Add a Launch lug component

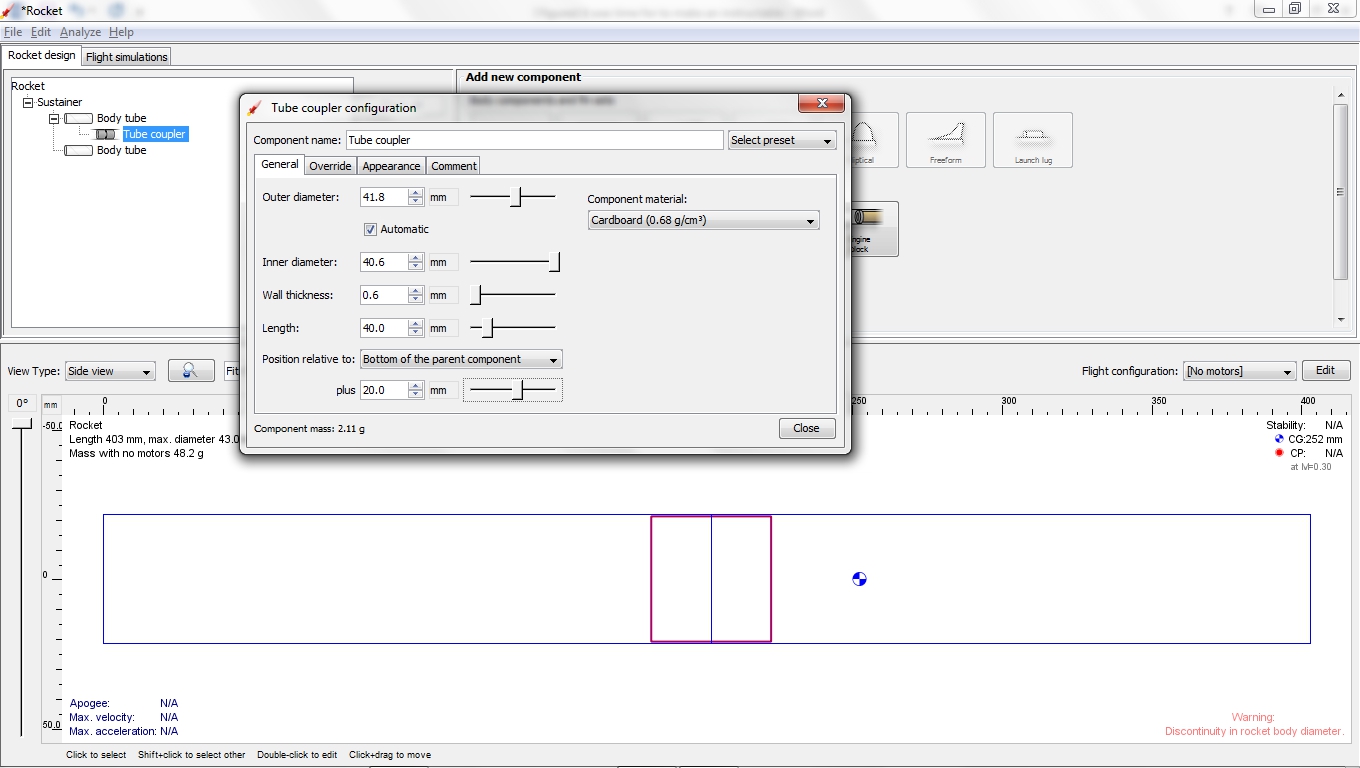pos(1033,140)
